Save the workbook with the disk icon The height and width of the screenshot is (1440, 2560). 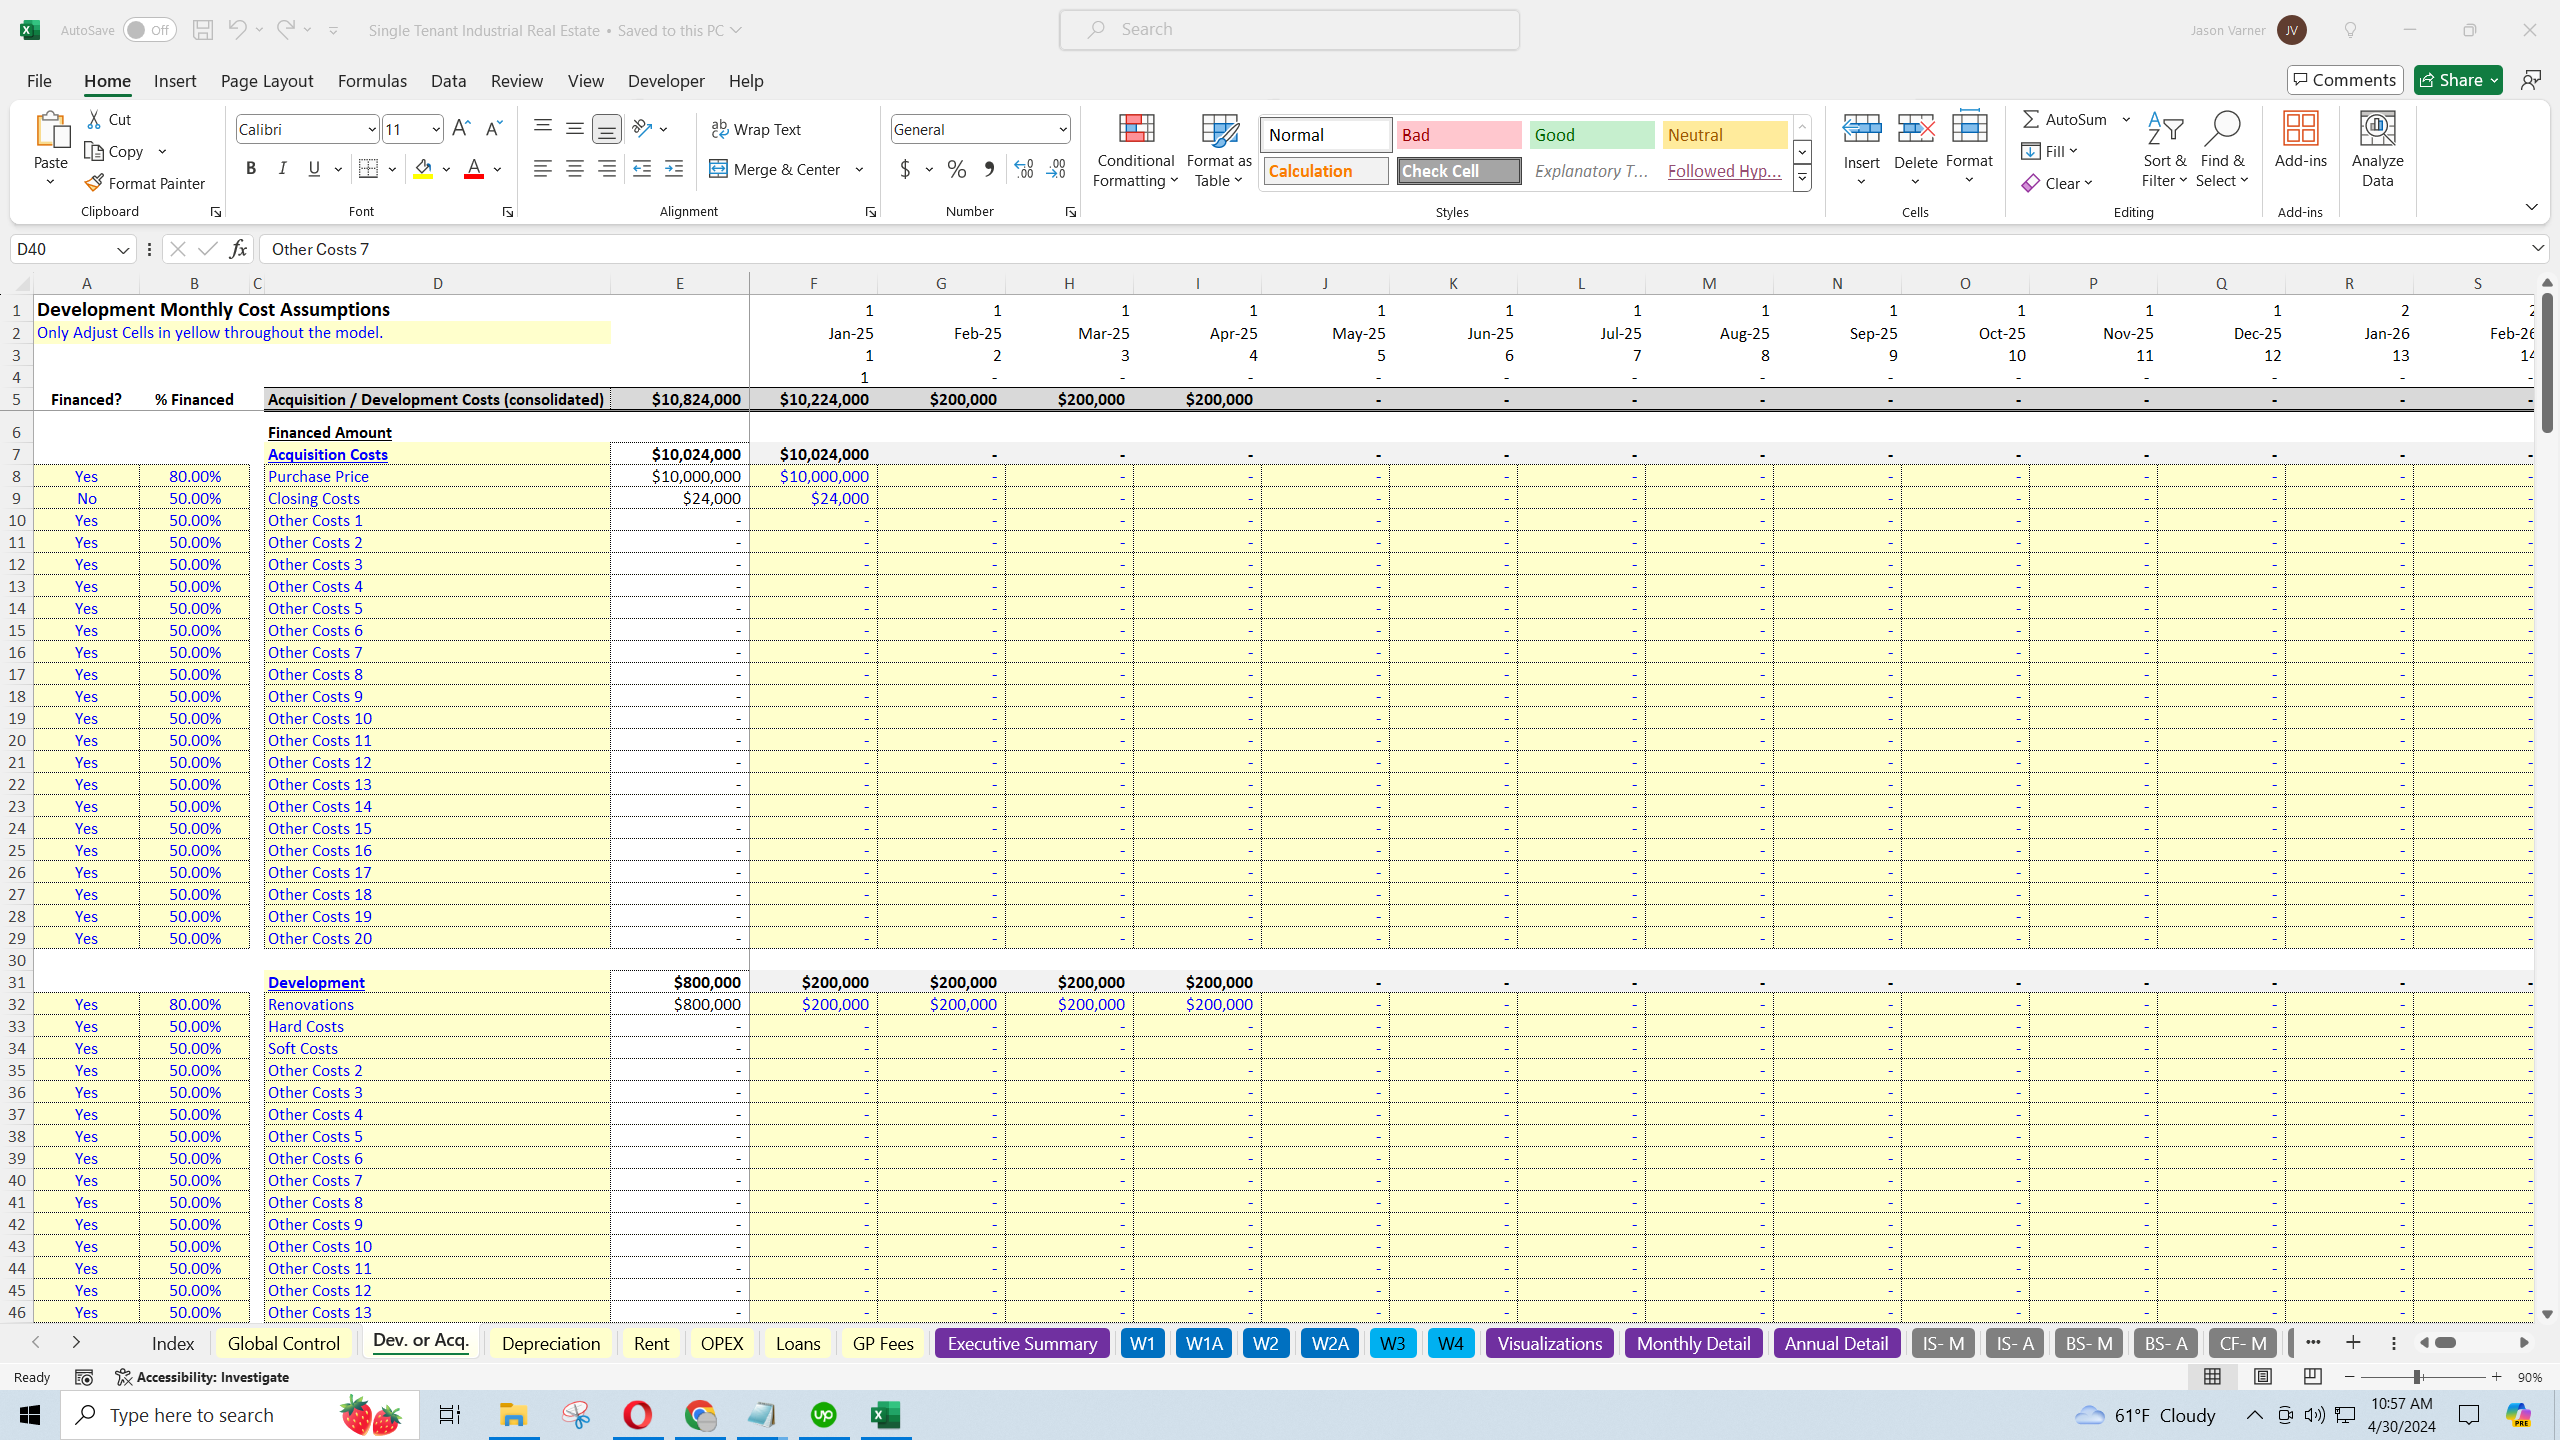[203, 30]
